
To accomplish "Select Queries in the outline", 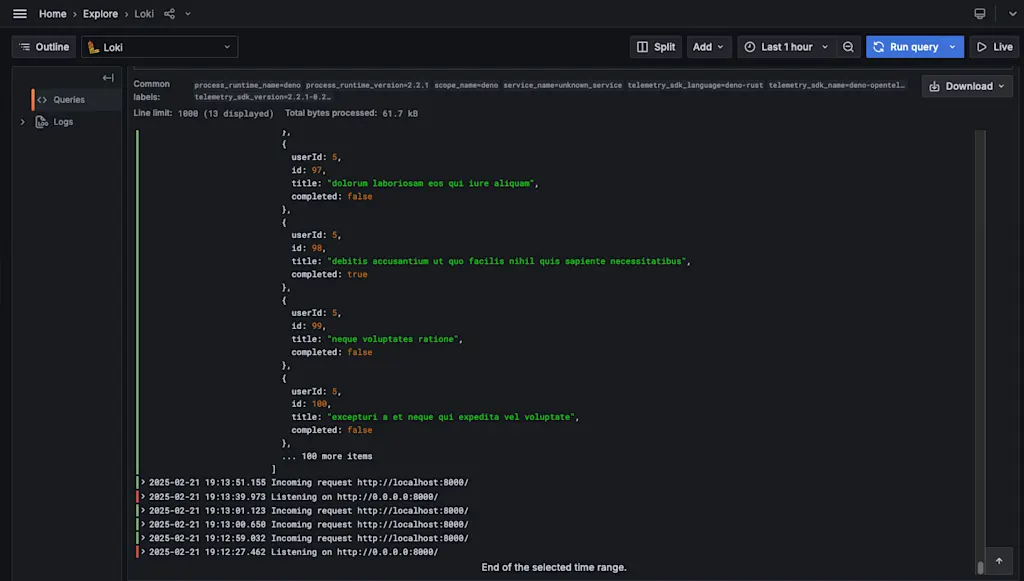I will 69,100.
